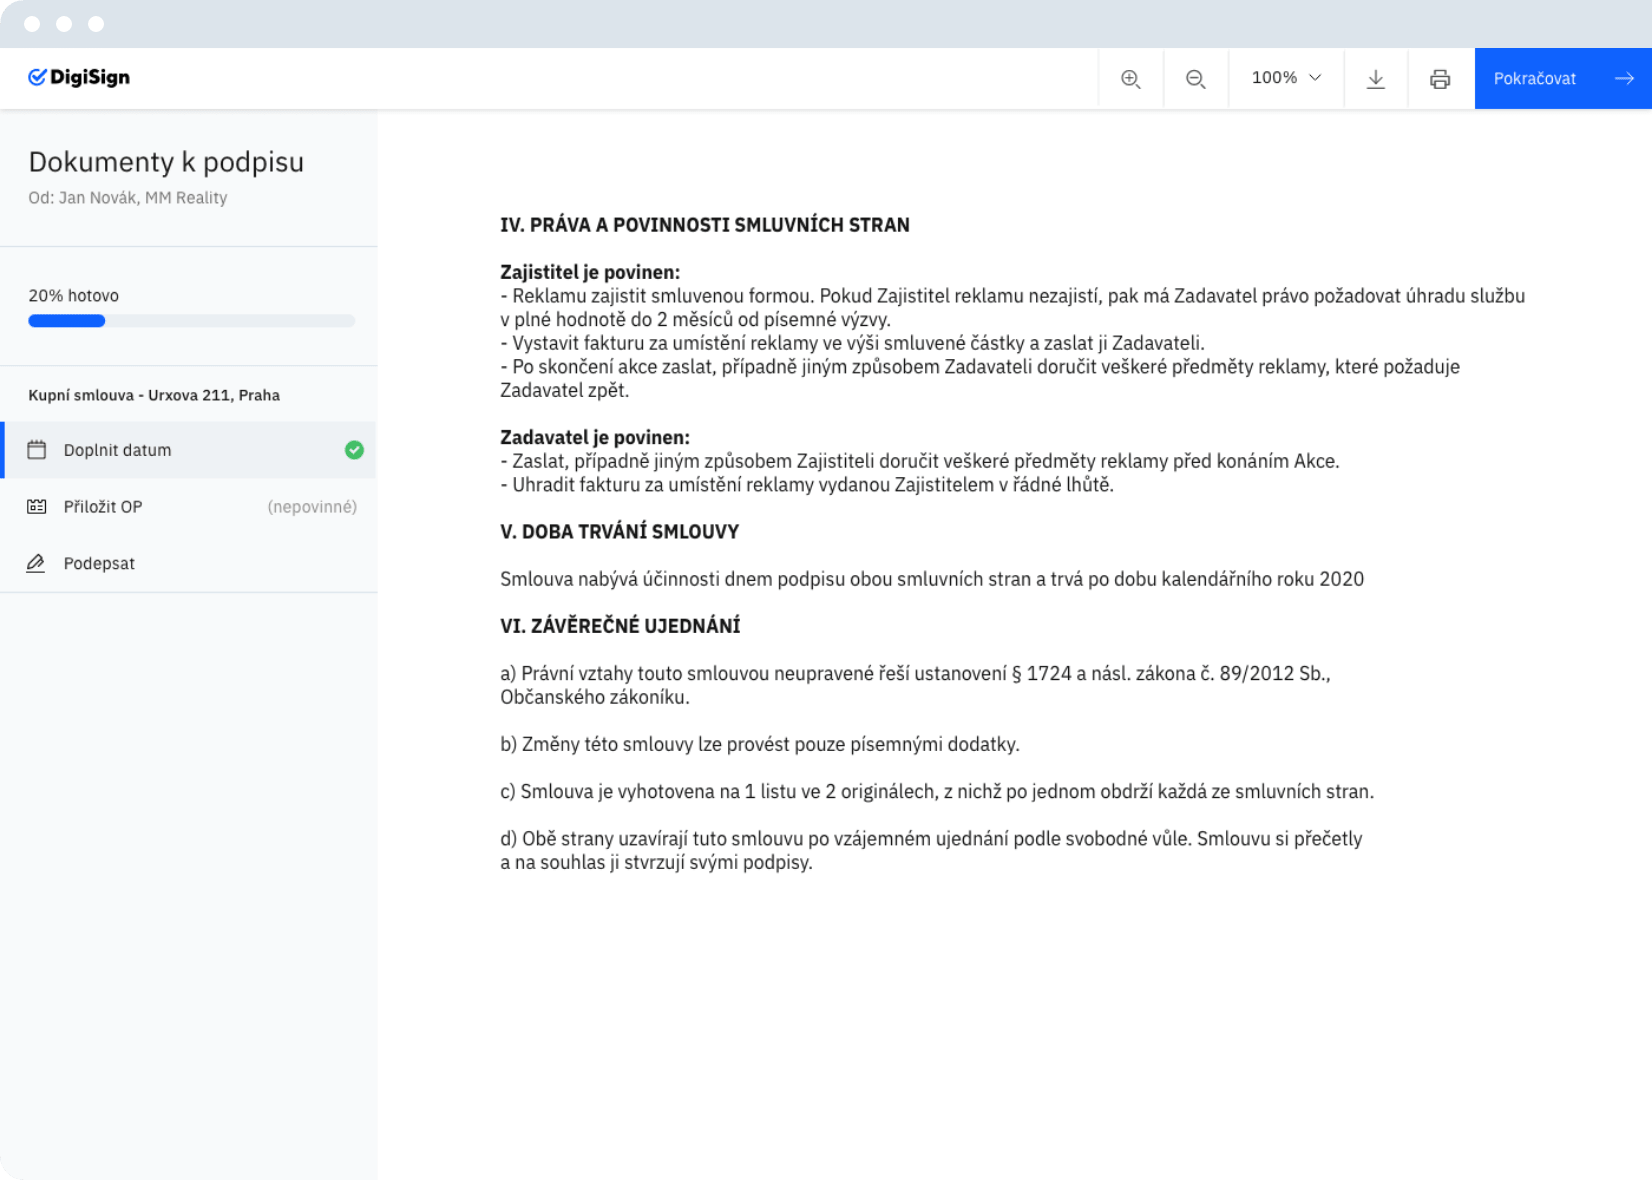Image resolution: width=1652 pixels, height=1180 pixels.
Task: Click the green checkmark on Doplnit datum
Action: coord(354,450)
